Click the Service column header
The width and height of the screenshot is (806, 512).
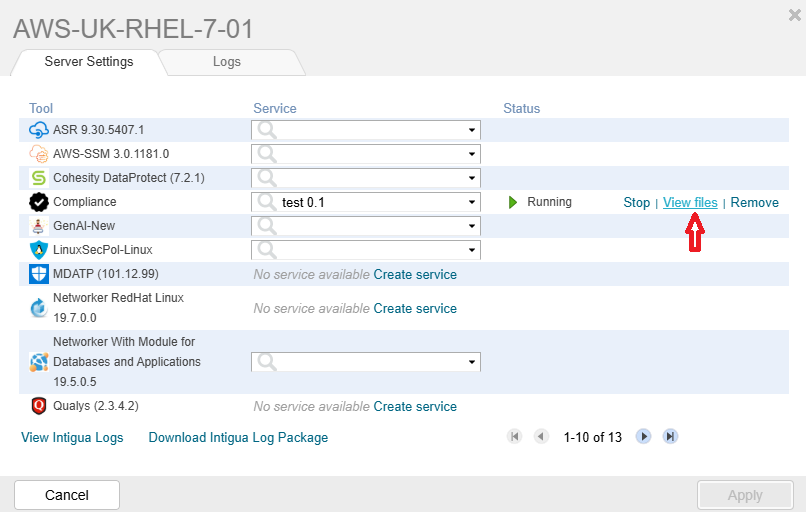pos(274,108)
